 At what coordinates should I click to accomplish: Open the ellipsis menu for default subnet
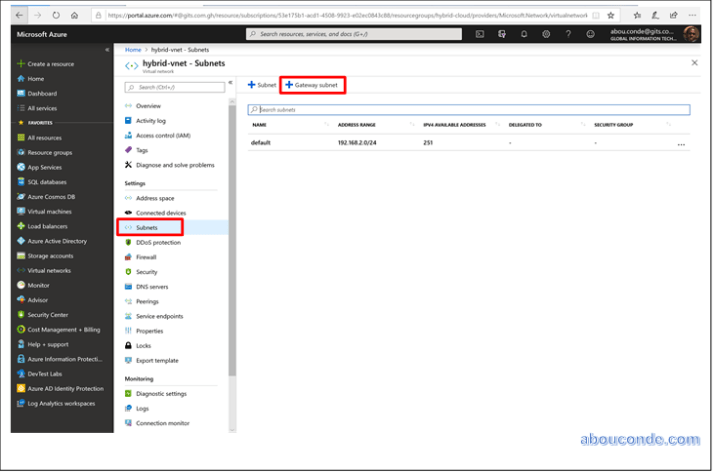[682, 145]
